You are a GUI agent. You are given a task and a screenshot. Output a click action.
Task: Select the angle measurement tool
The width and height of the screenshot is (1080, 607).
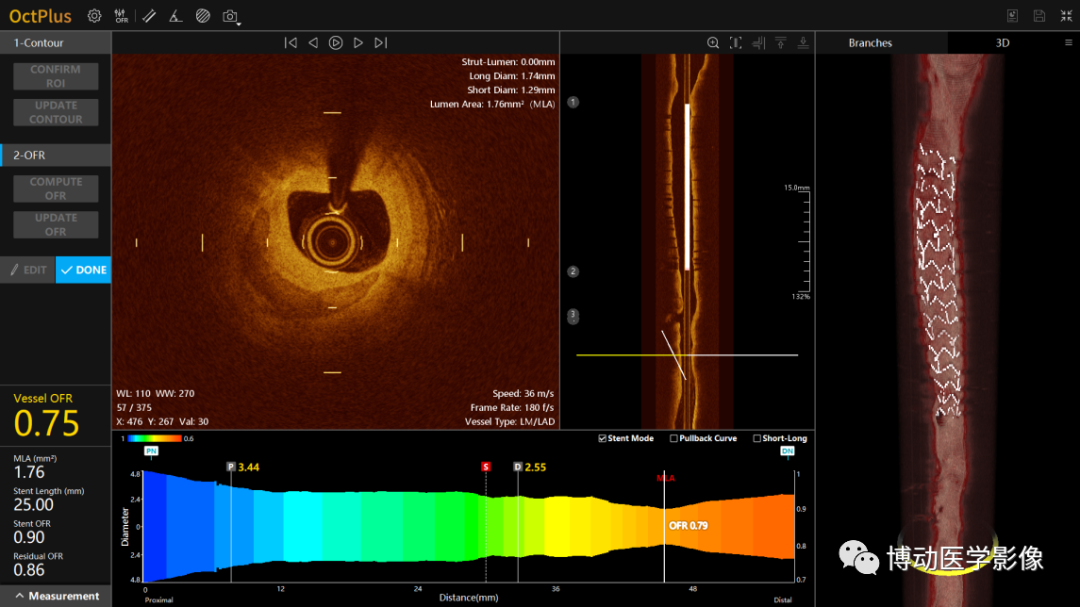175,16
